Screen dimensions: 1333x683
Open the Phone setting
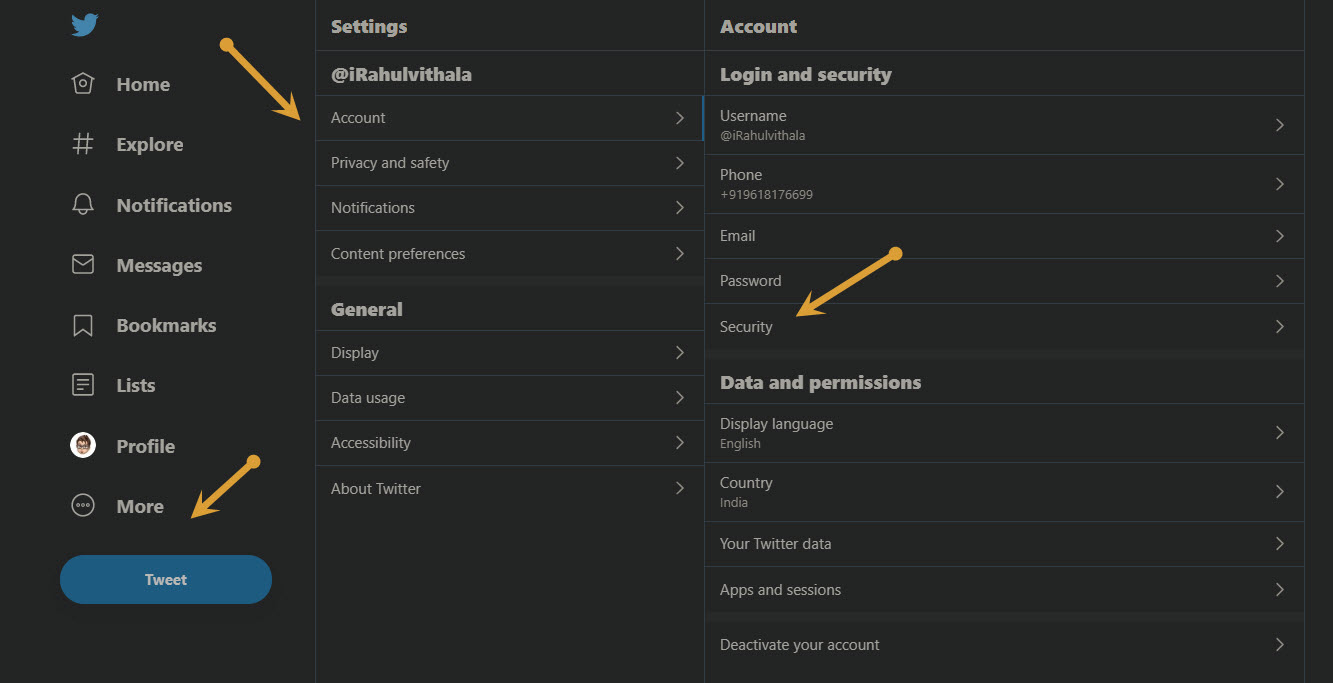1004,184
